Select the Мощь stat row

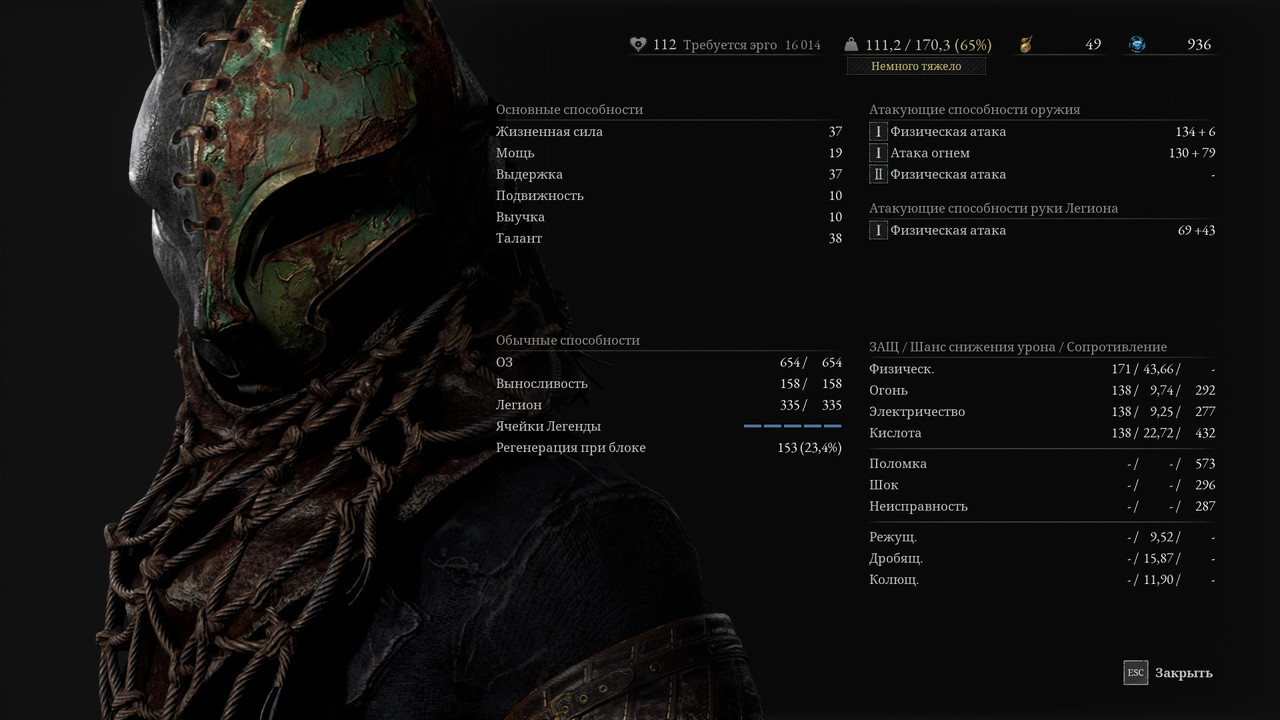pyautogui.click(x=669, y=153)
